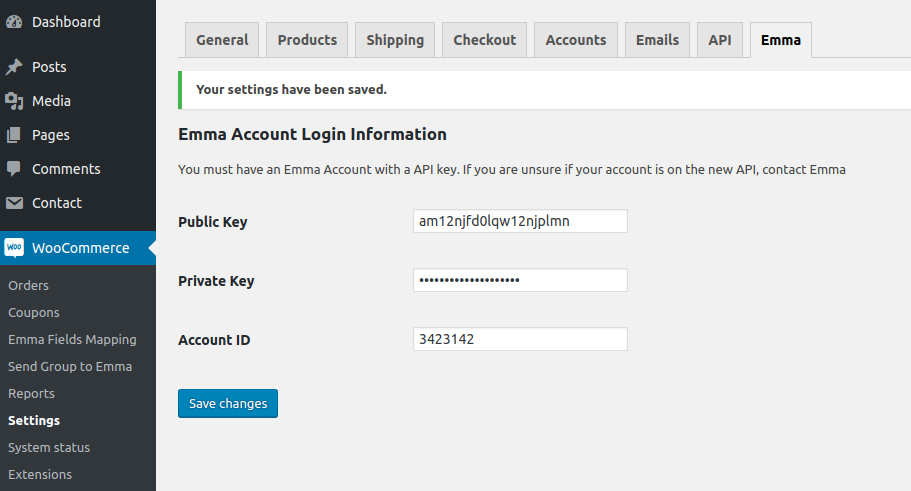Click into the Private Key field

click(x=520, y=280)
